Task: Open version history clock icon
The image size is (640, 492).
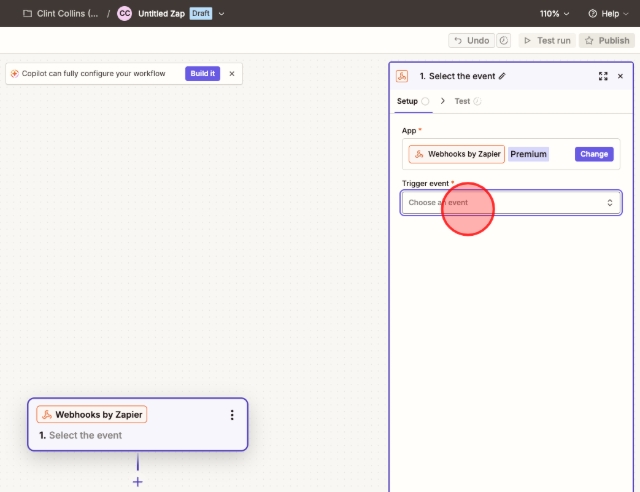Action: 504,40
